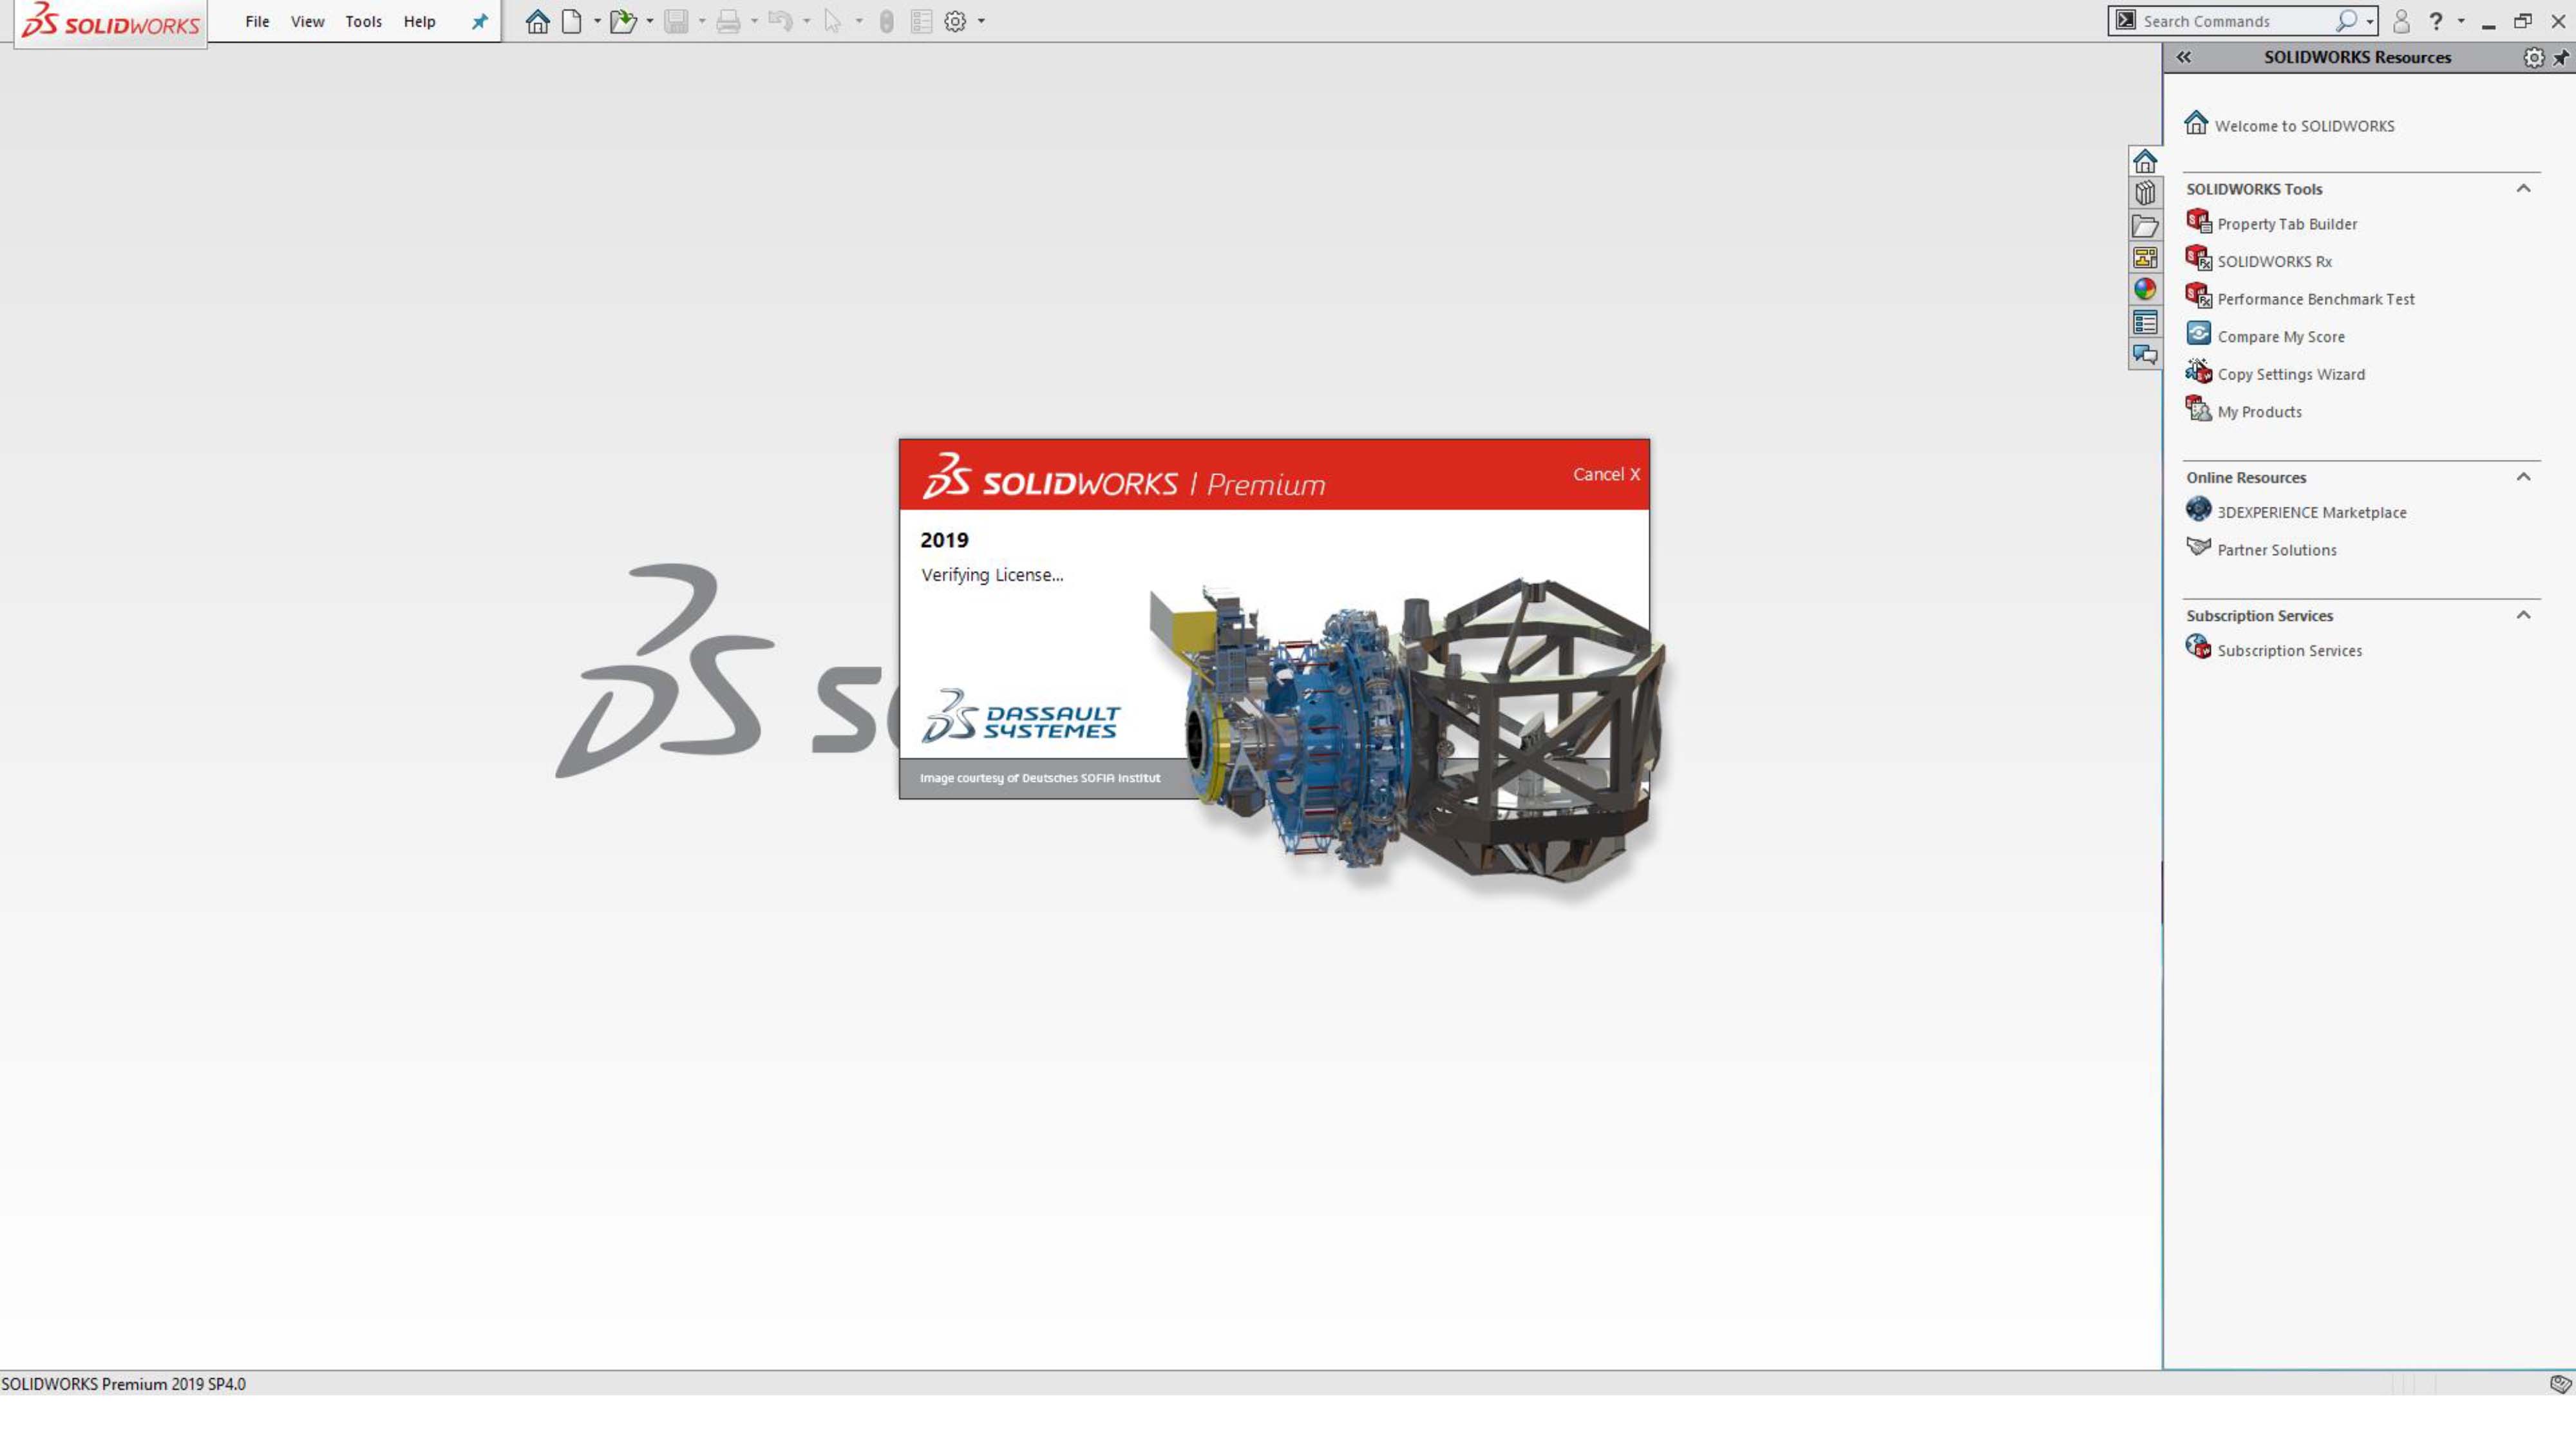Open Options via the toolbar gear icon
The width and height of the screenshot is (2576, 1449).
pyautogui.click(x=955, y=21)
